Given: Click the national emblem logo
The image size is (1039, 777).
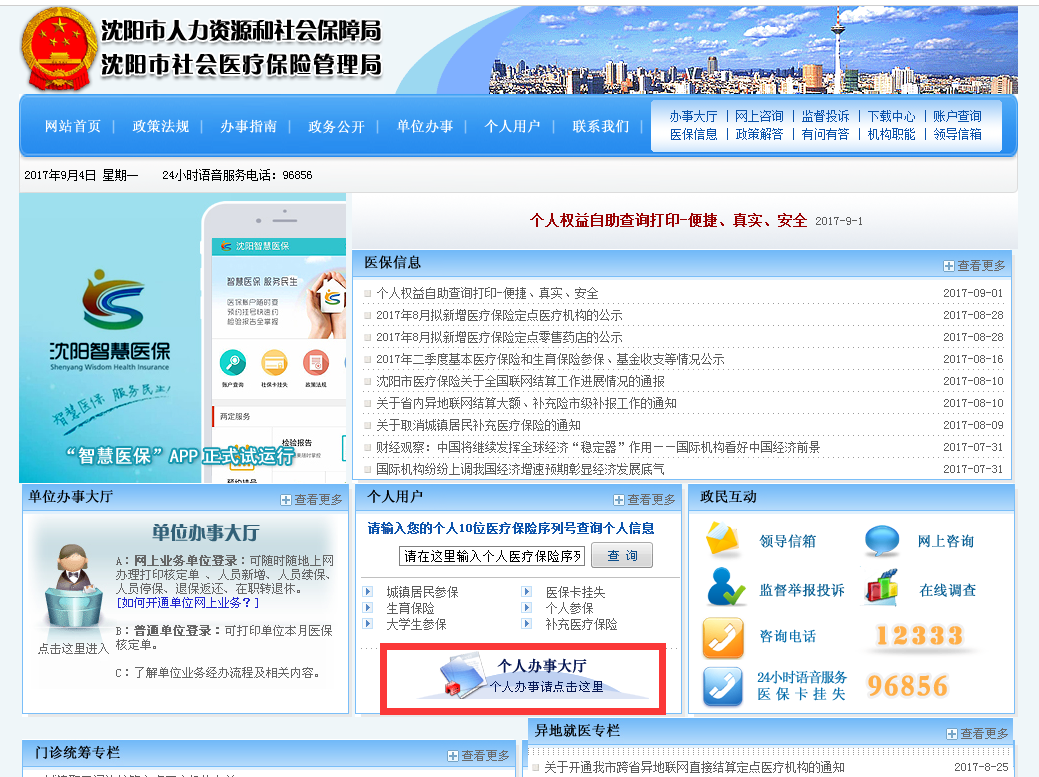Looking at the screenshot, I should click(55, 48).
